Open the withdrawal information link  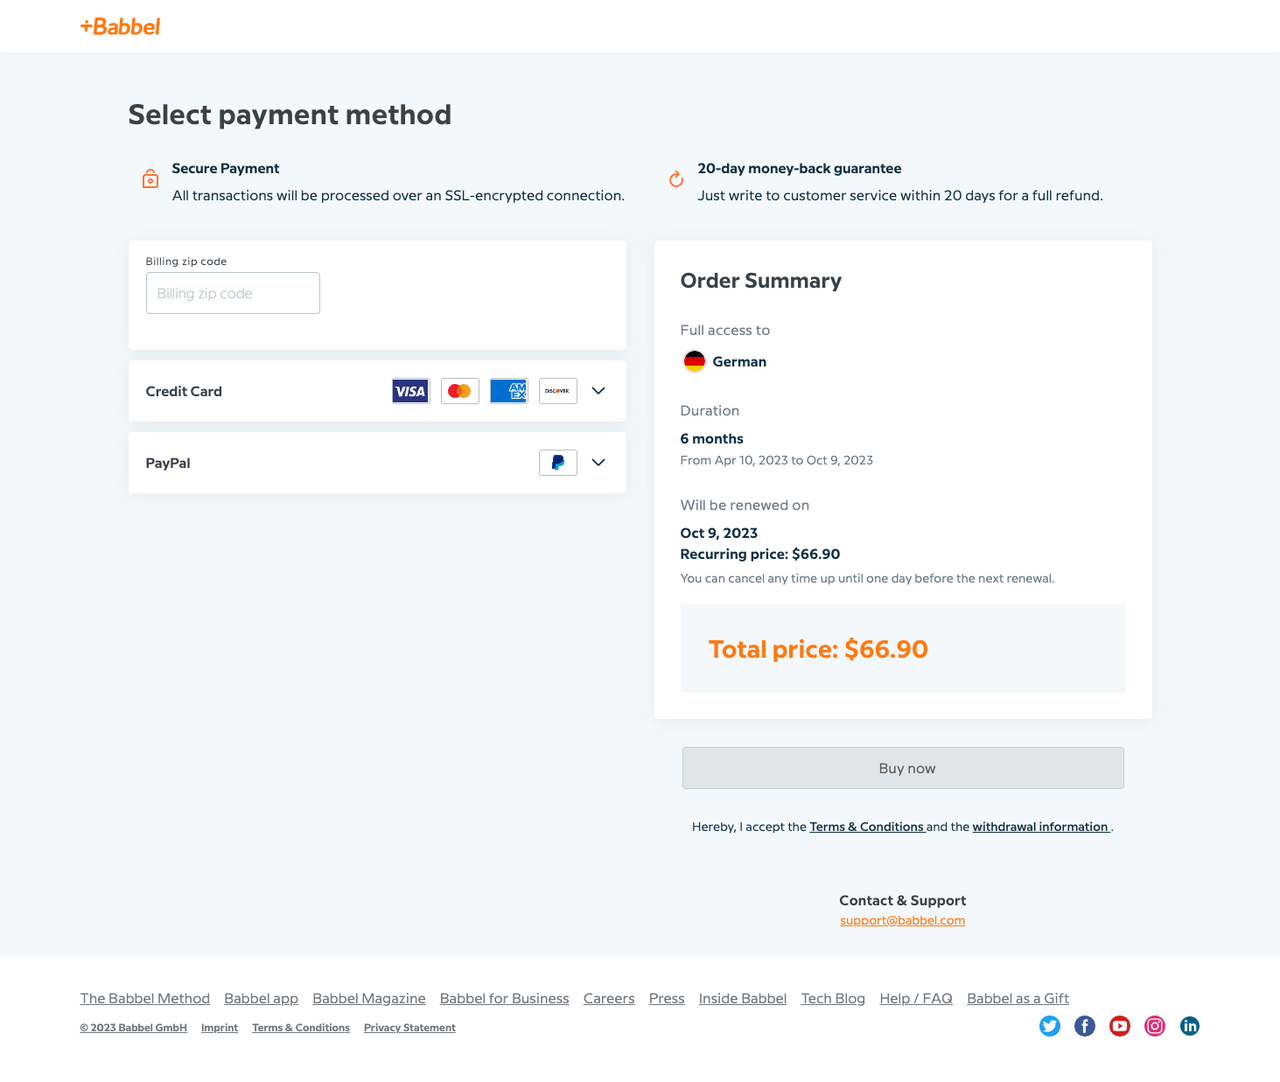(x=1039, y=827)
